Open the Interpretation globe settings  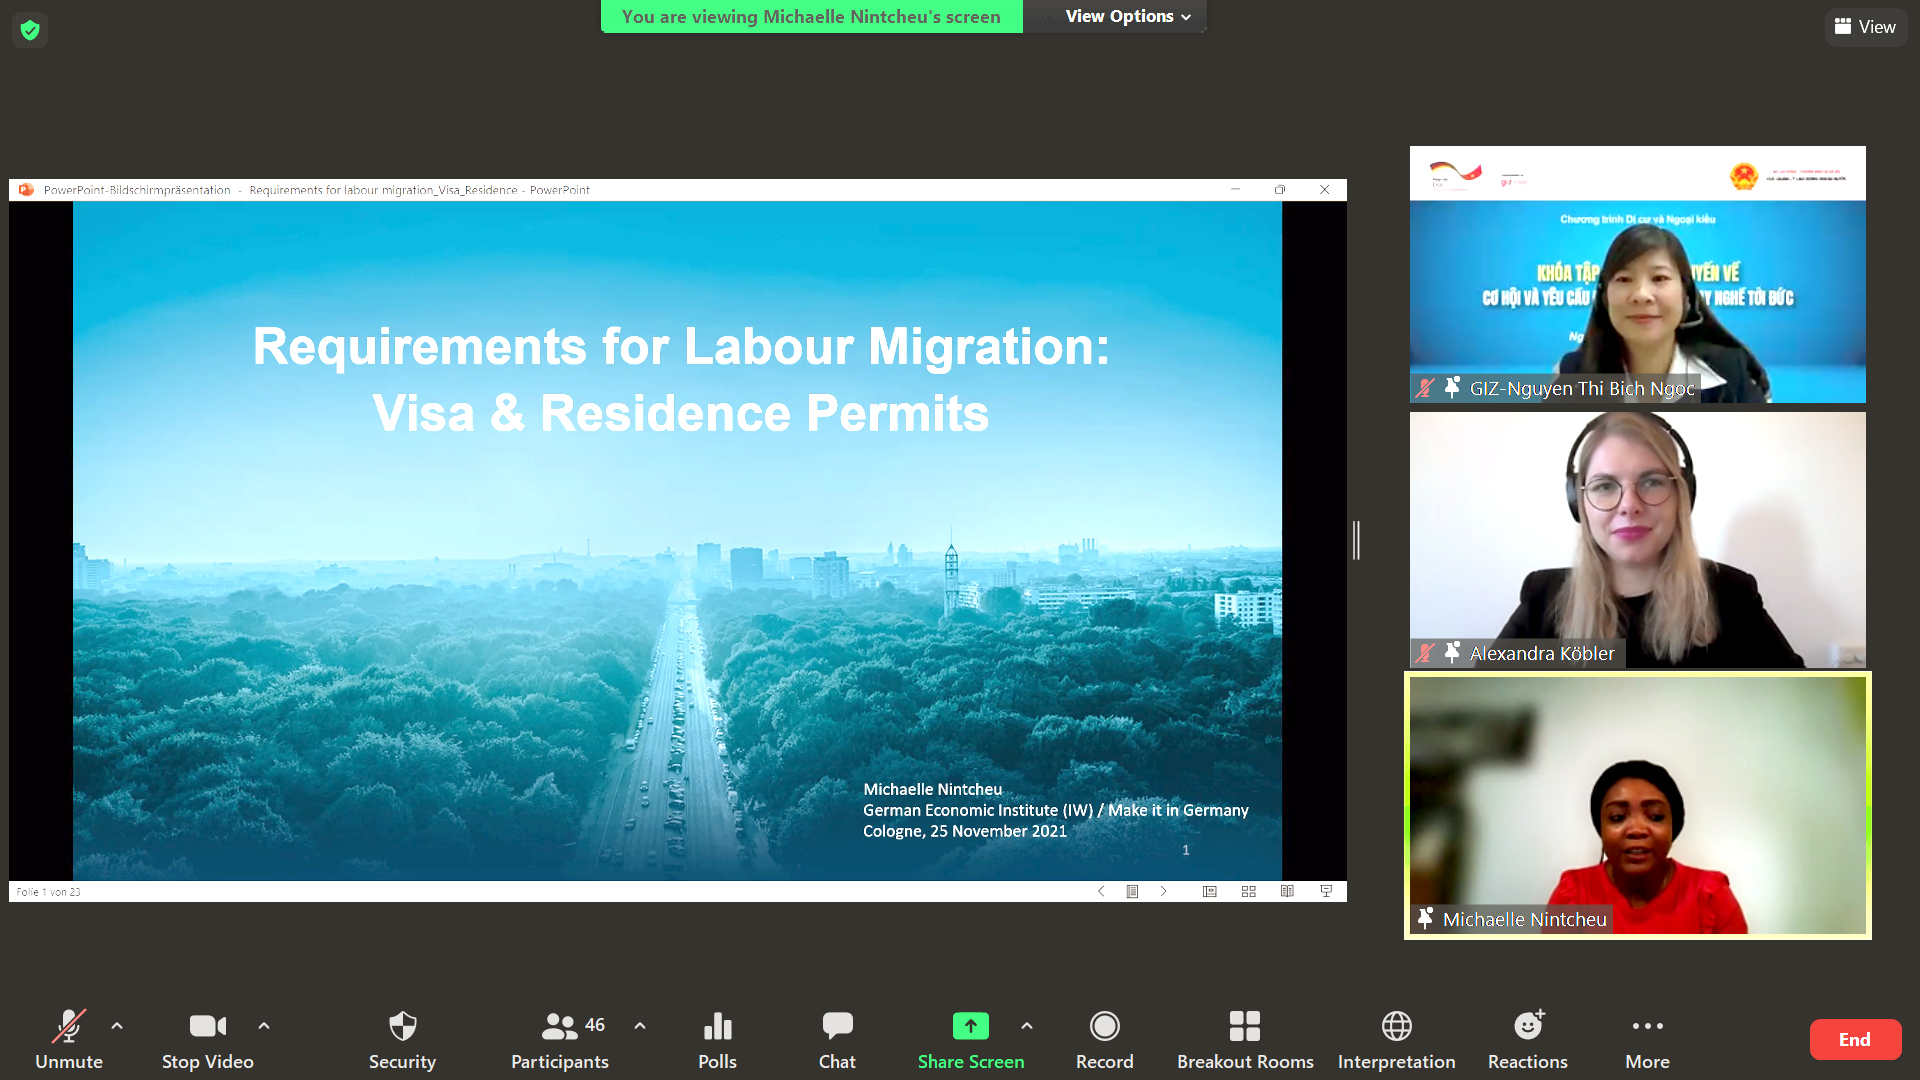1396,1039
